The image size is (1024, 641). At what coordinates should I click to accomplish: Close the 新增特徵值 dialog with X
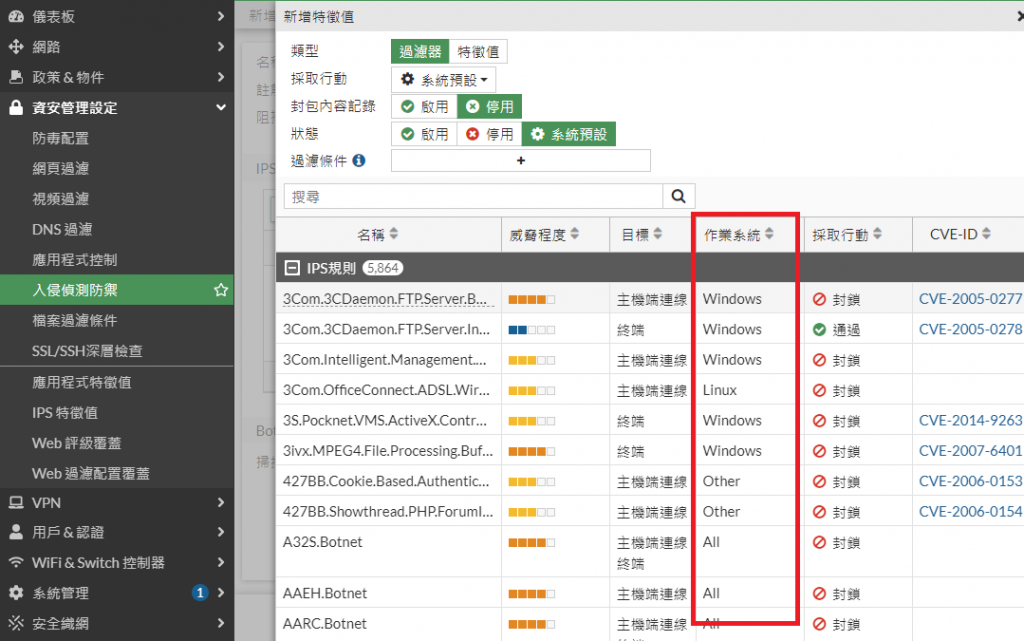pos(1018,17)
